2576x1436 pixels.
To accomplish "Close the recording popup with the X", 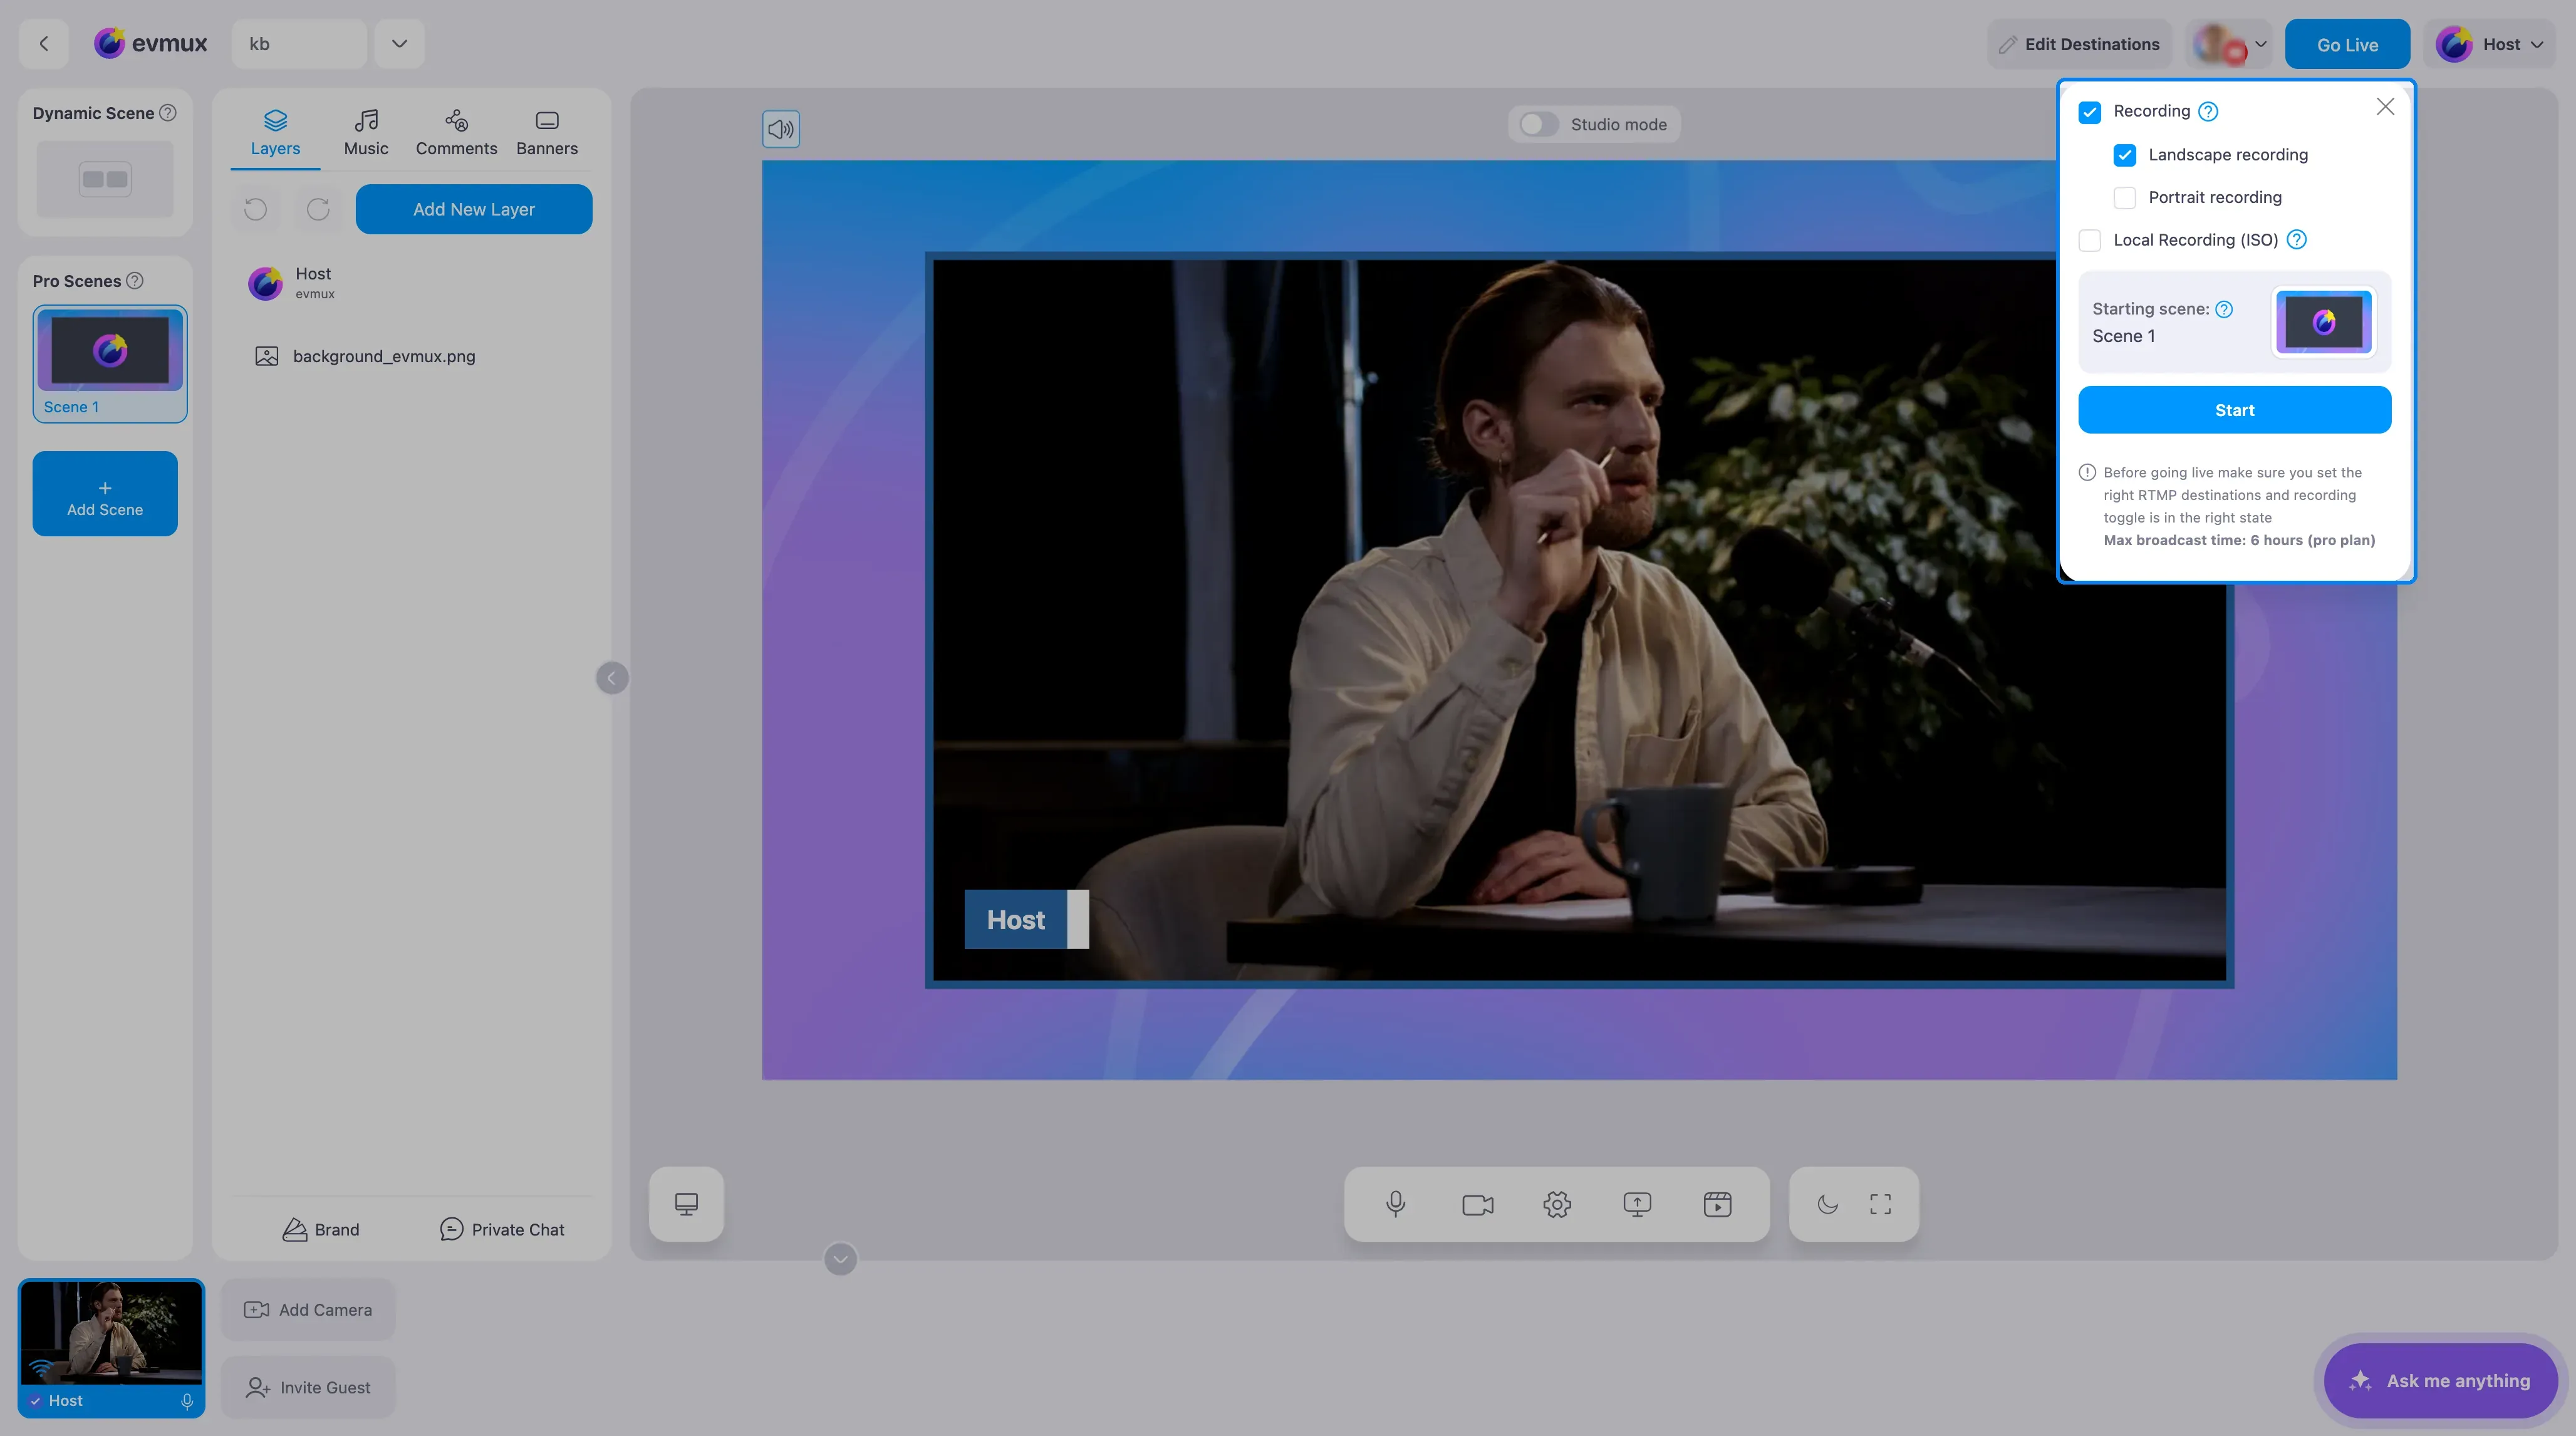I will click(2385, 107).
